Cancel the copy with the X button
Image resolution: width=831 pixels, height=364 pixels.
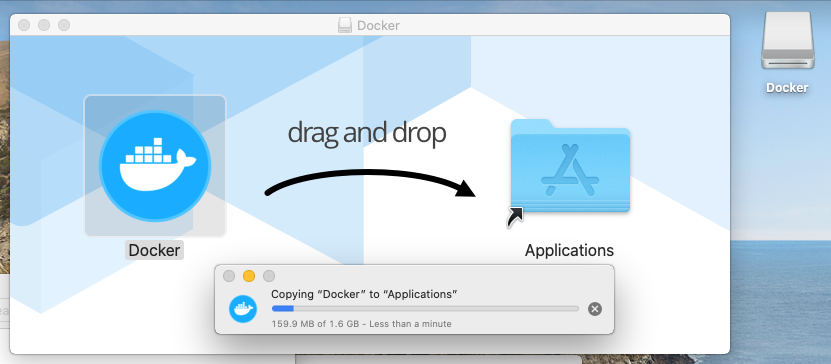595,309
